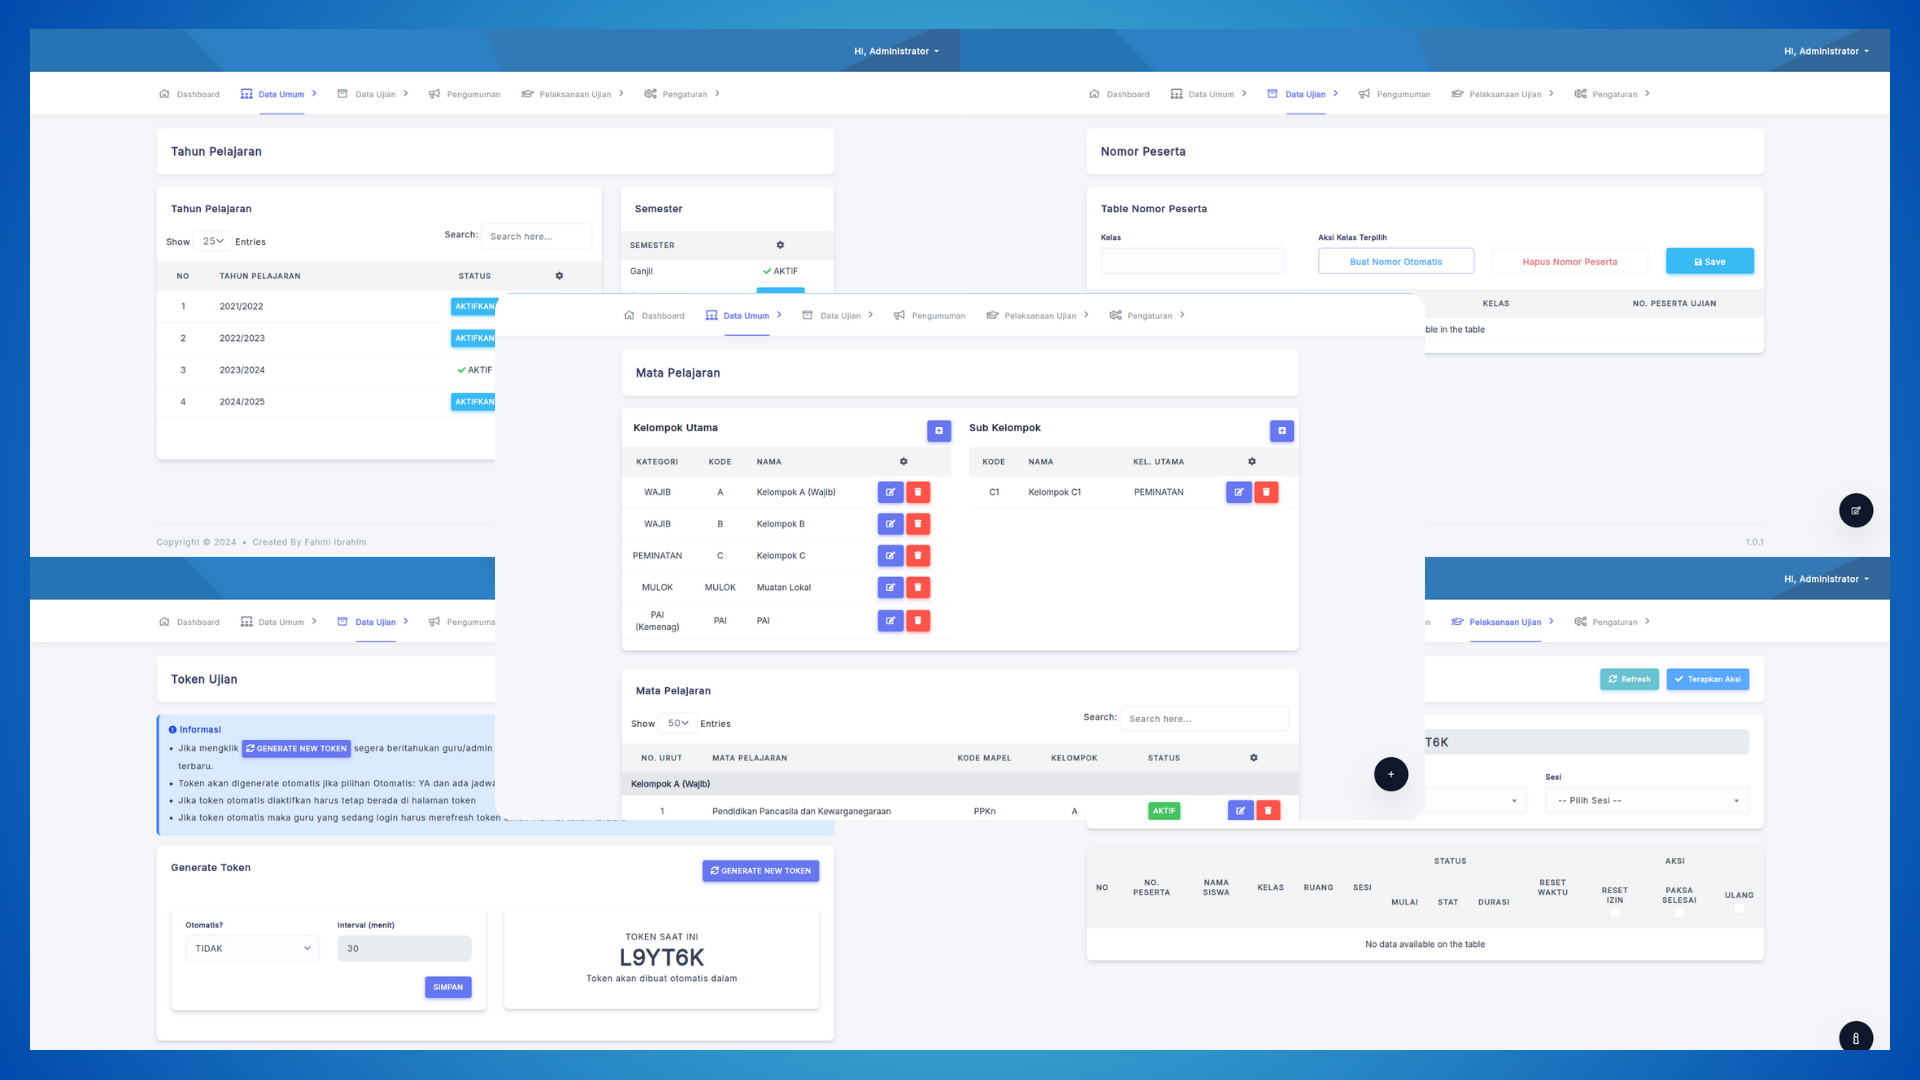Add a new Sub Kelompok entry
Viewport: 1920px width, 1080px height.
(x=1281, y=431)
